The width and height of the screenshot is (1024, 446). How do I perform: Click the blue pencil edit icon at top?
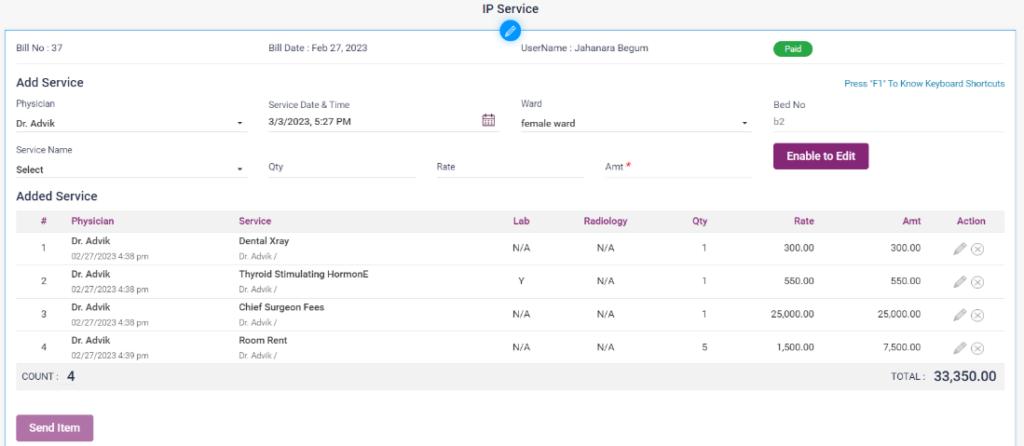point(510,31)
